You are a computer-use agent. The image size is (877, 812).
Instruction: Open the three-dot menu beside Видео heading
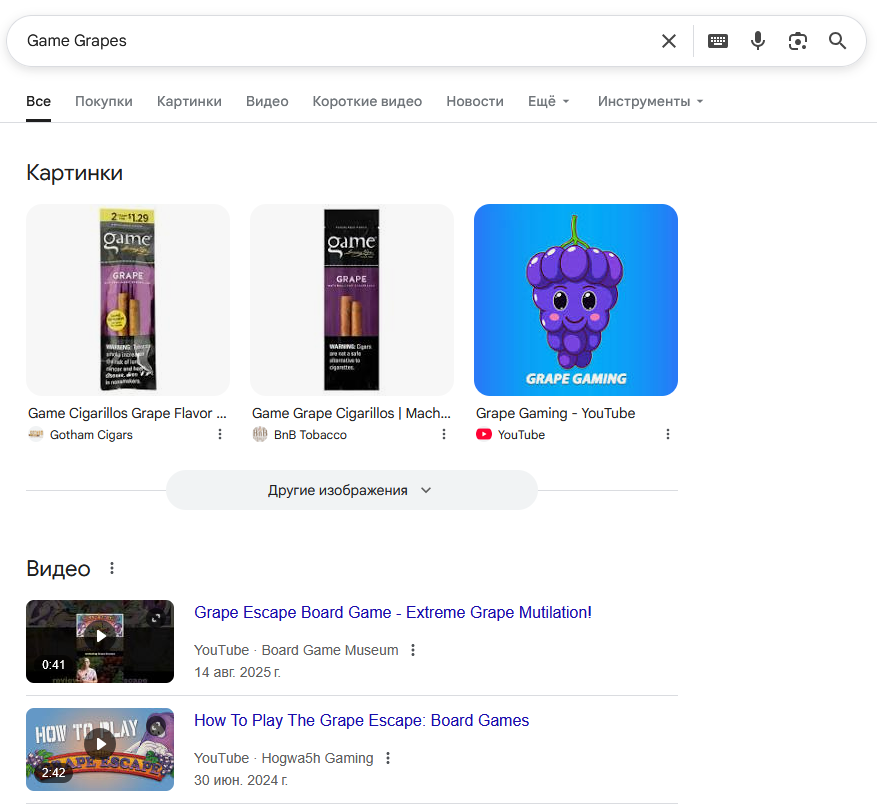(112, 568)
